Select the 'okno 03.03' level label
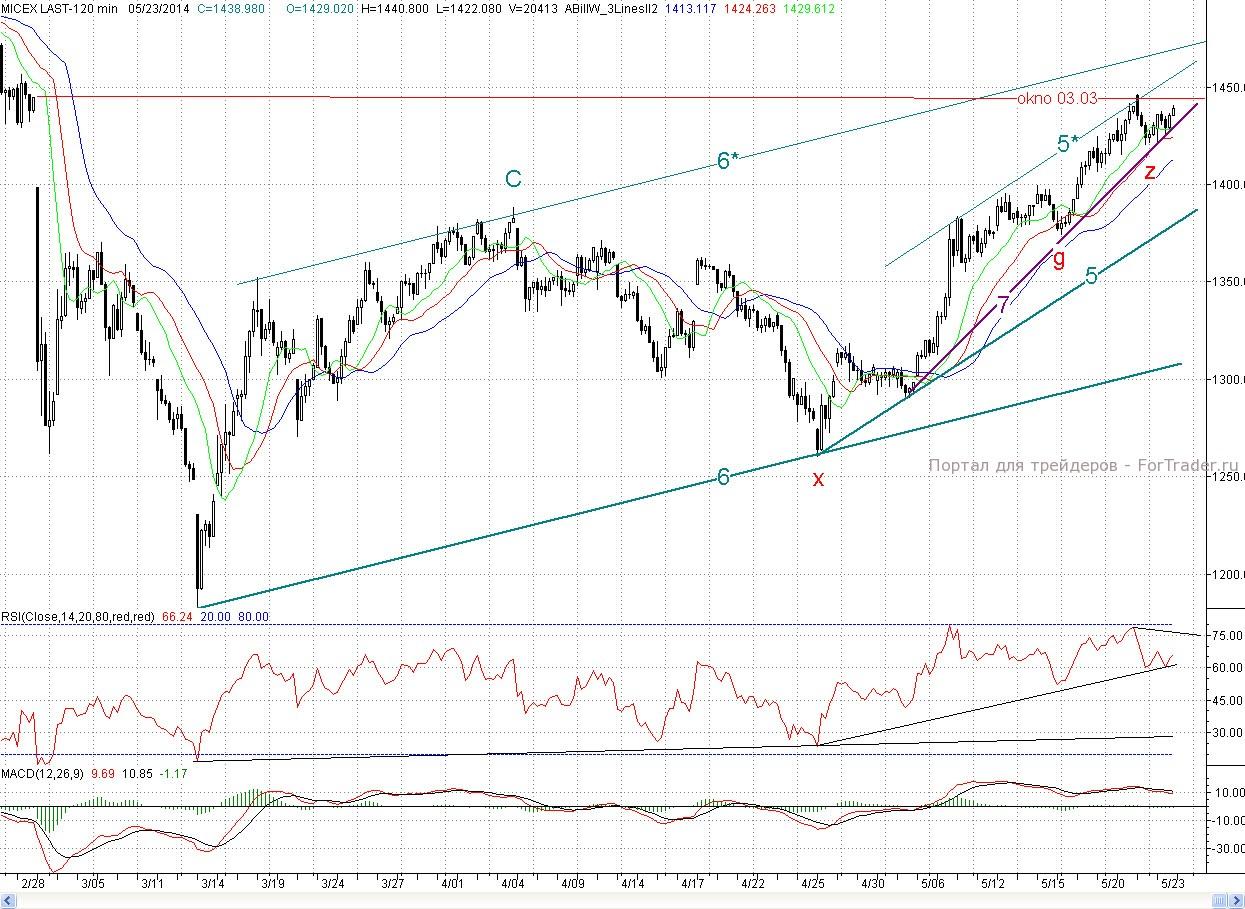The width and height of the screenshot is (1245, 909). click(1057, 98)
